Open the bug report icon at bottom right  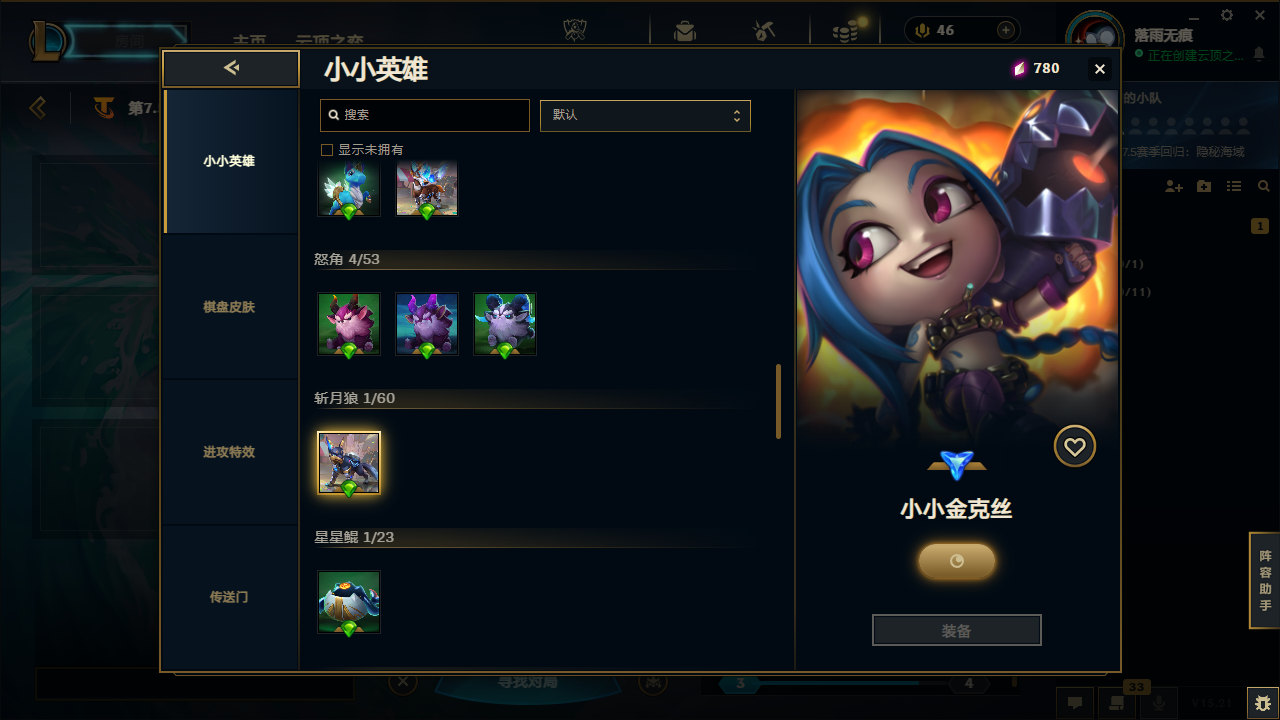point(1262,703)
